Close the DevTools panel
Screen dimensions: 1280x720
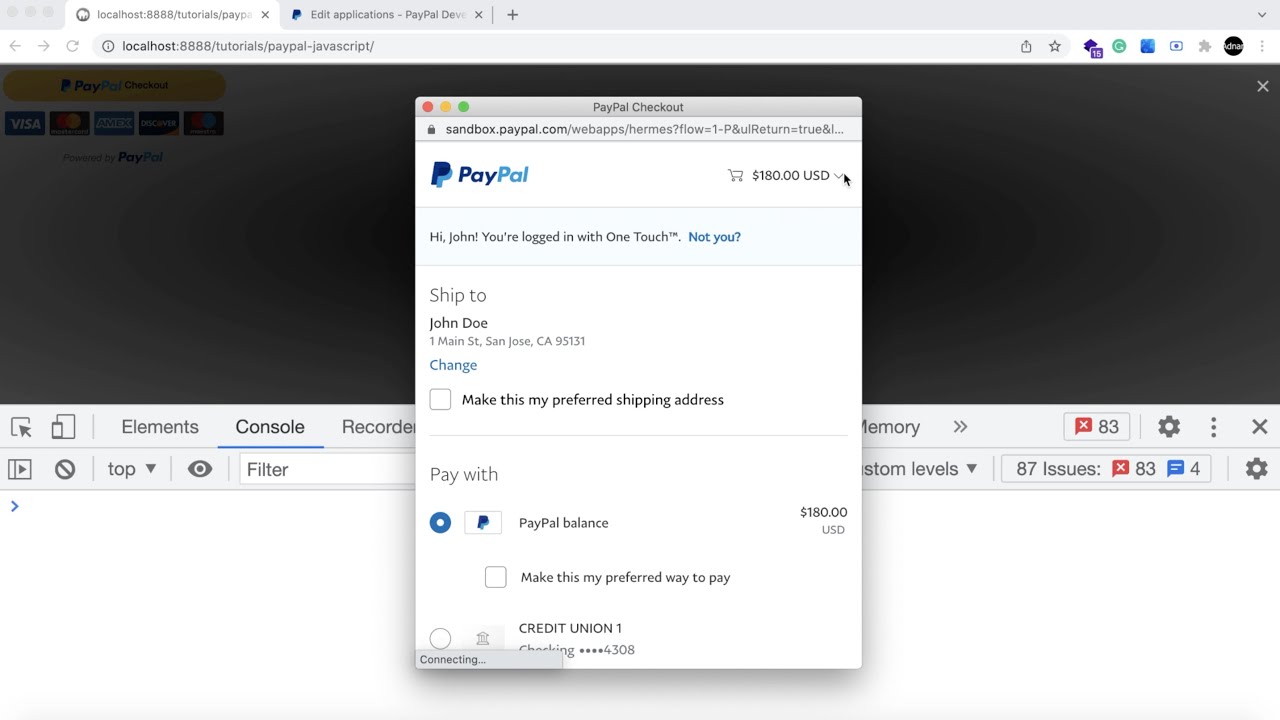(x=1260, y=427)
